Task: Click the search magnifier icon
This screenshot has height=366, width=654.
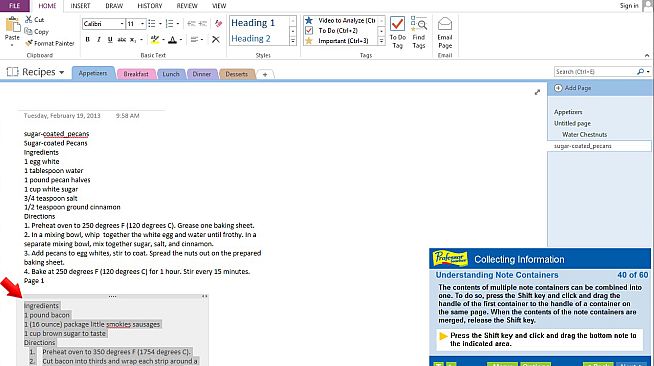Action: (x=641, y=72)
